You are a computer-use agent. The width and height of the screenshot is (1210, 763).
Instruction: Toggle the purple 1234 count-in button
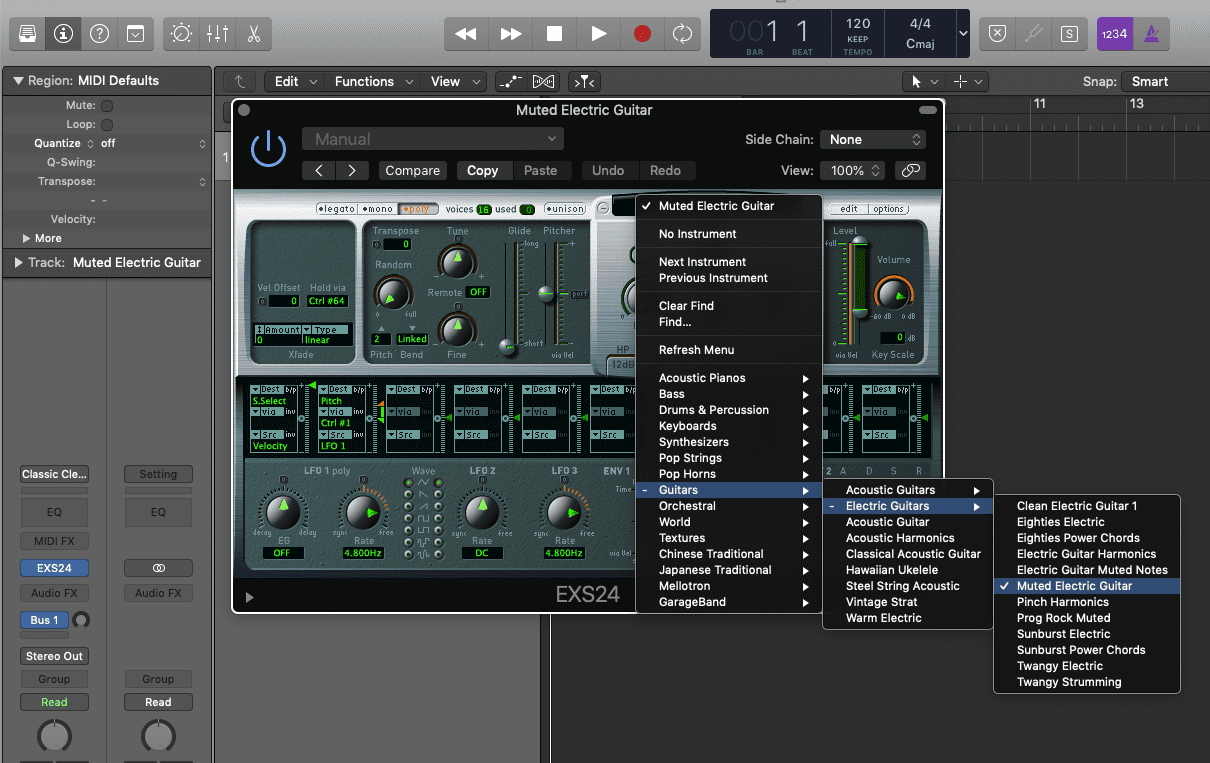(x=1114, y=33)
